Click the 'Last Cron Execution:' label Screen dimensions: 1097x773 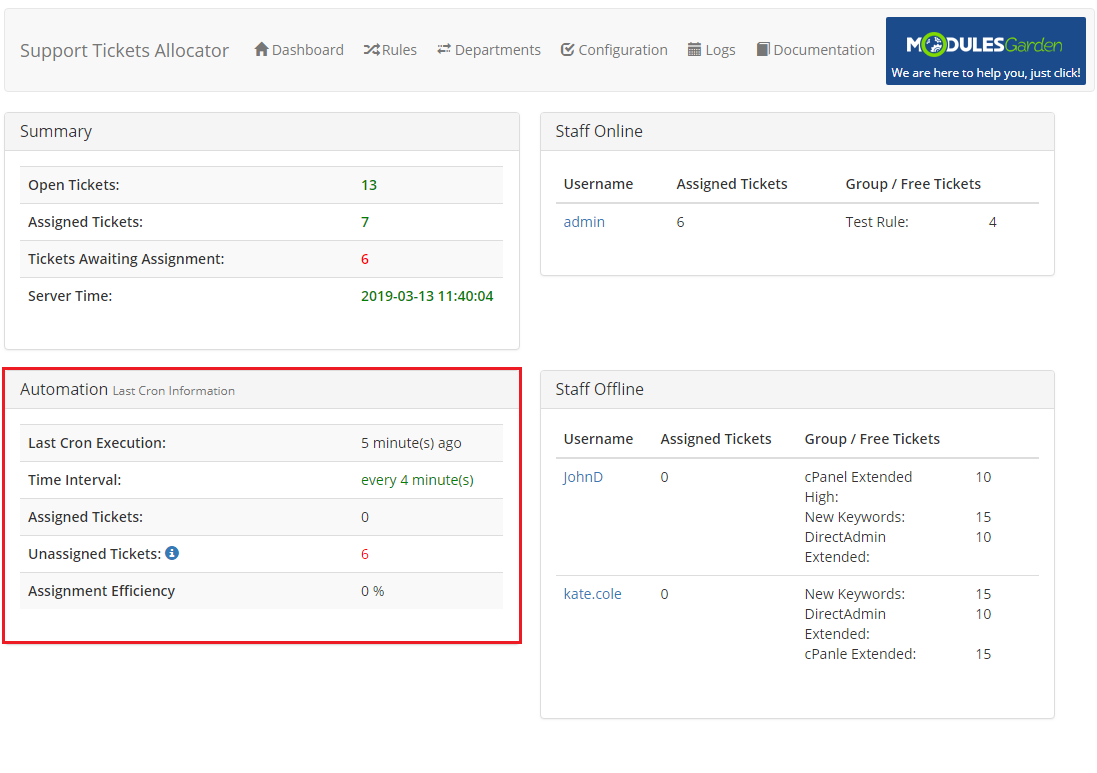pyautogui.click(x=97, y=443)
